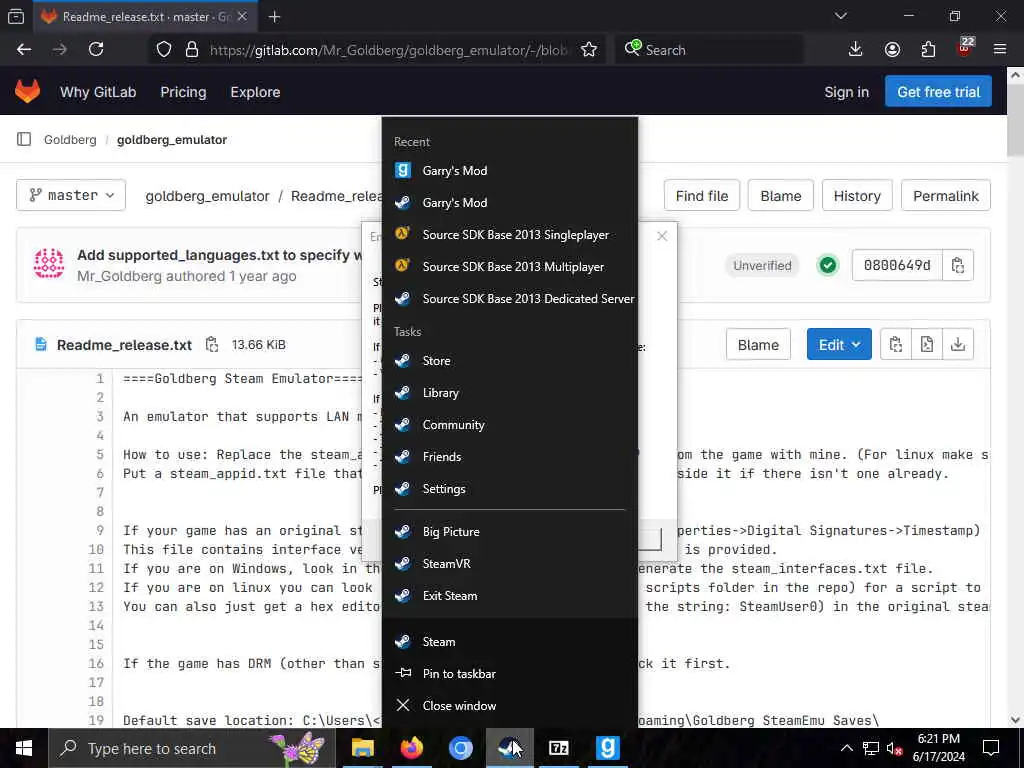
Task: Open the list all tabs chevron
Action: pos(841,16)
